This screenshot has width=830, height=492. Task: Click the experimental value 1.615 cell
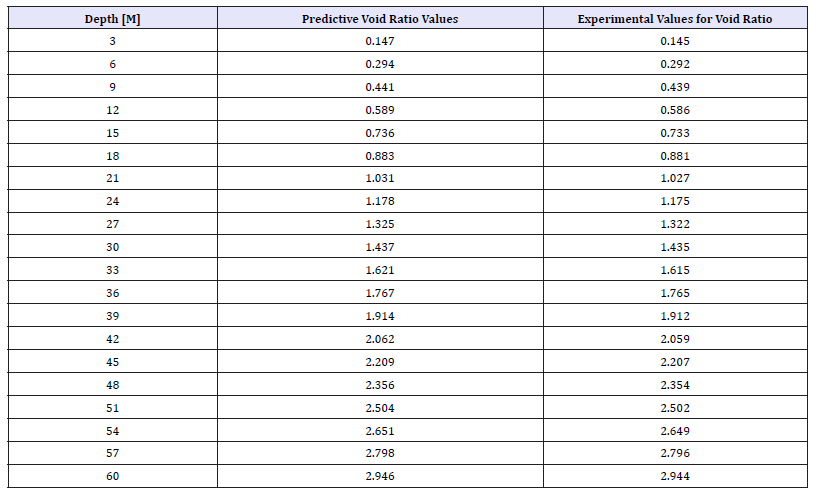[675, 271]
